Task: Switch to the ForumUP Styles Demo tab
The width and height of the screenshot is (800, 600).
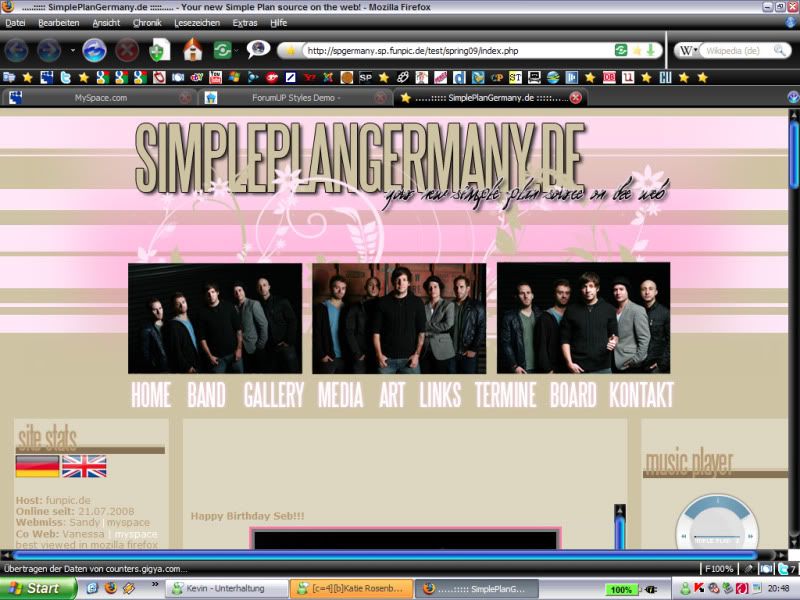Action: [x=294, y=97]
